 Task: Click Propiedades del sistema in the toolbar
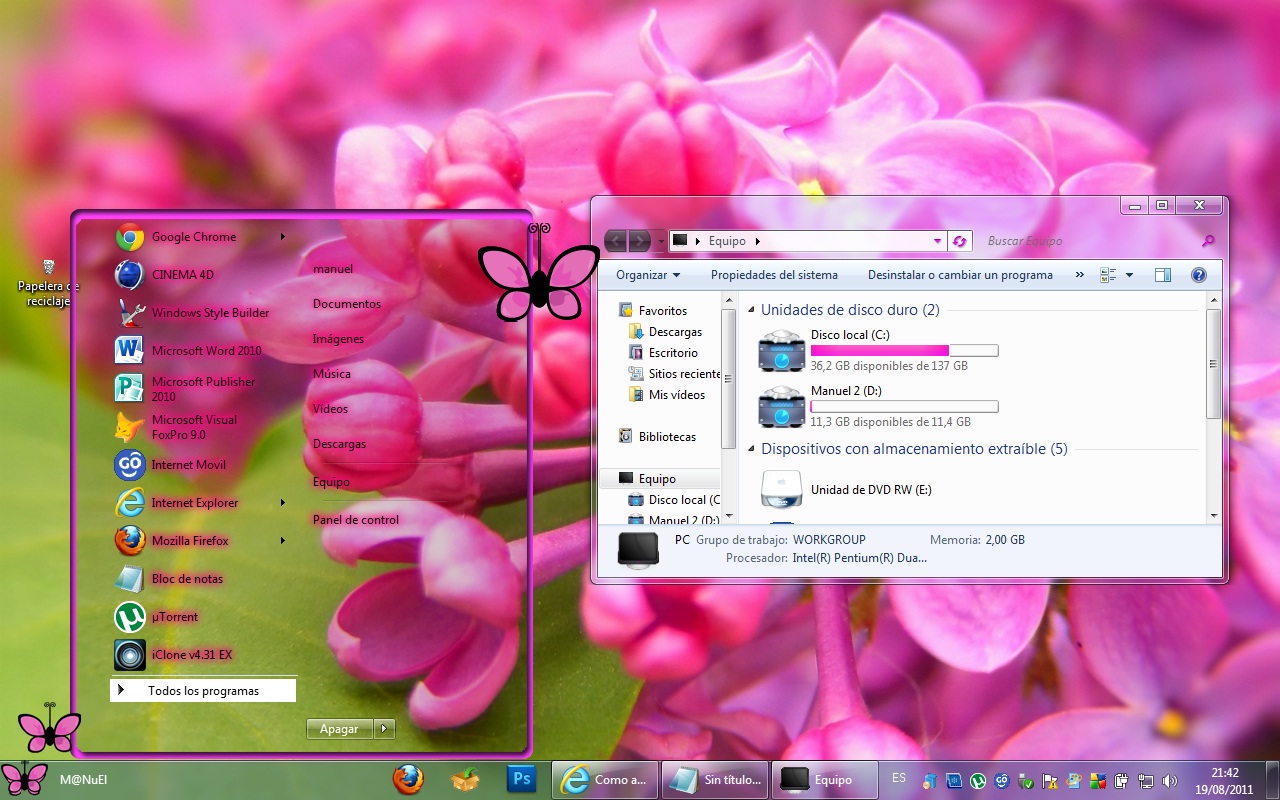click(775, 274)
